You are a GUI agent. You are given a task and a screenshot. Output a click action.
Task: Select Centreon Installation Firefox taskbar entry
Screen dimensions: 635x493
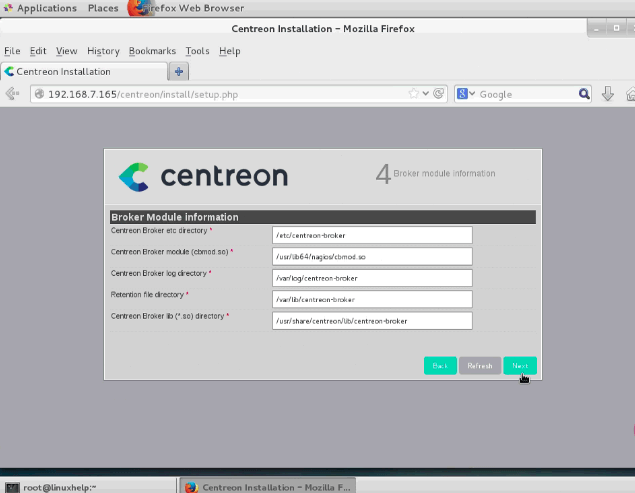268,487
